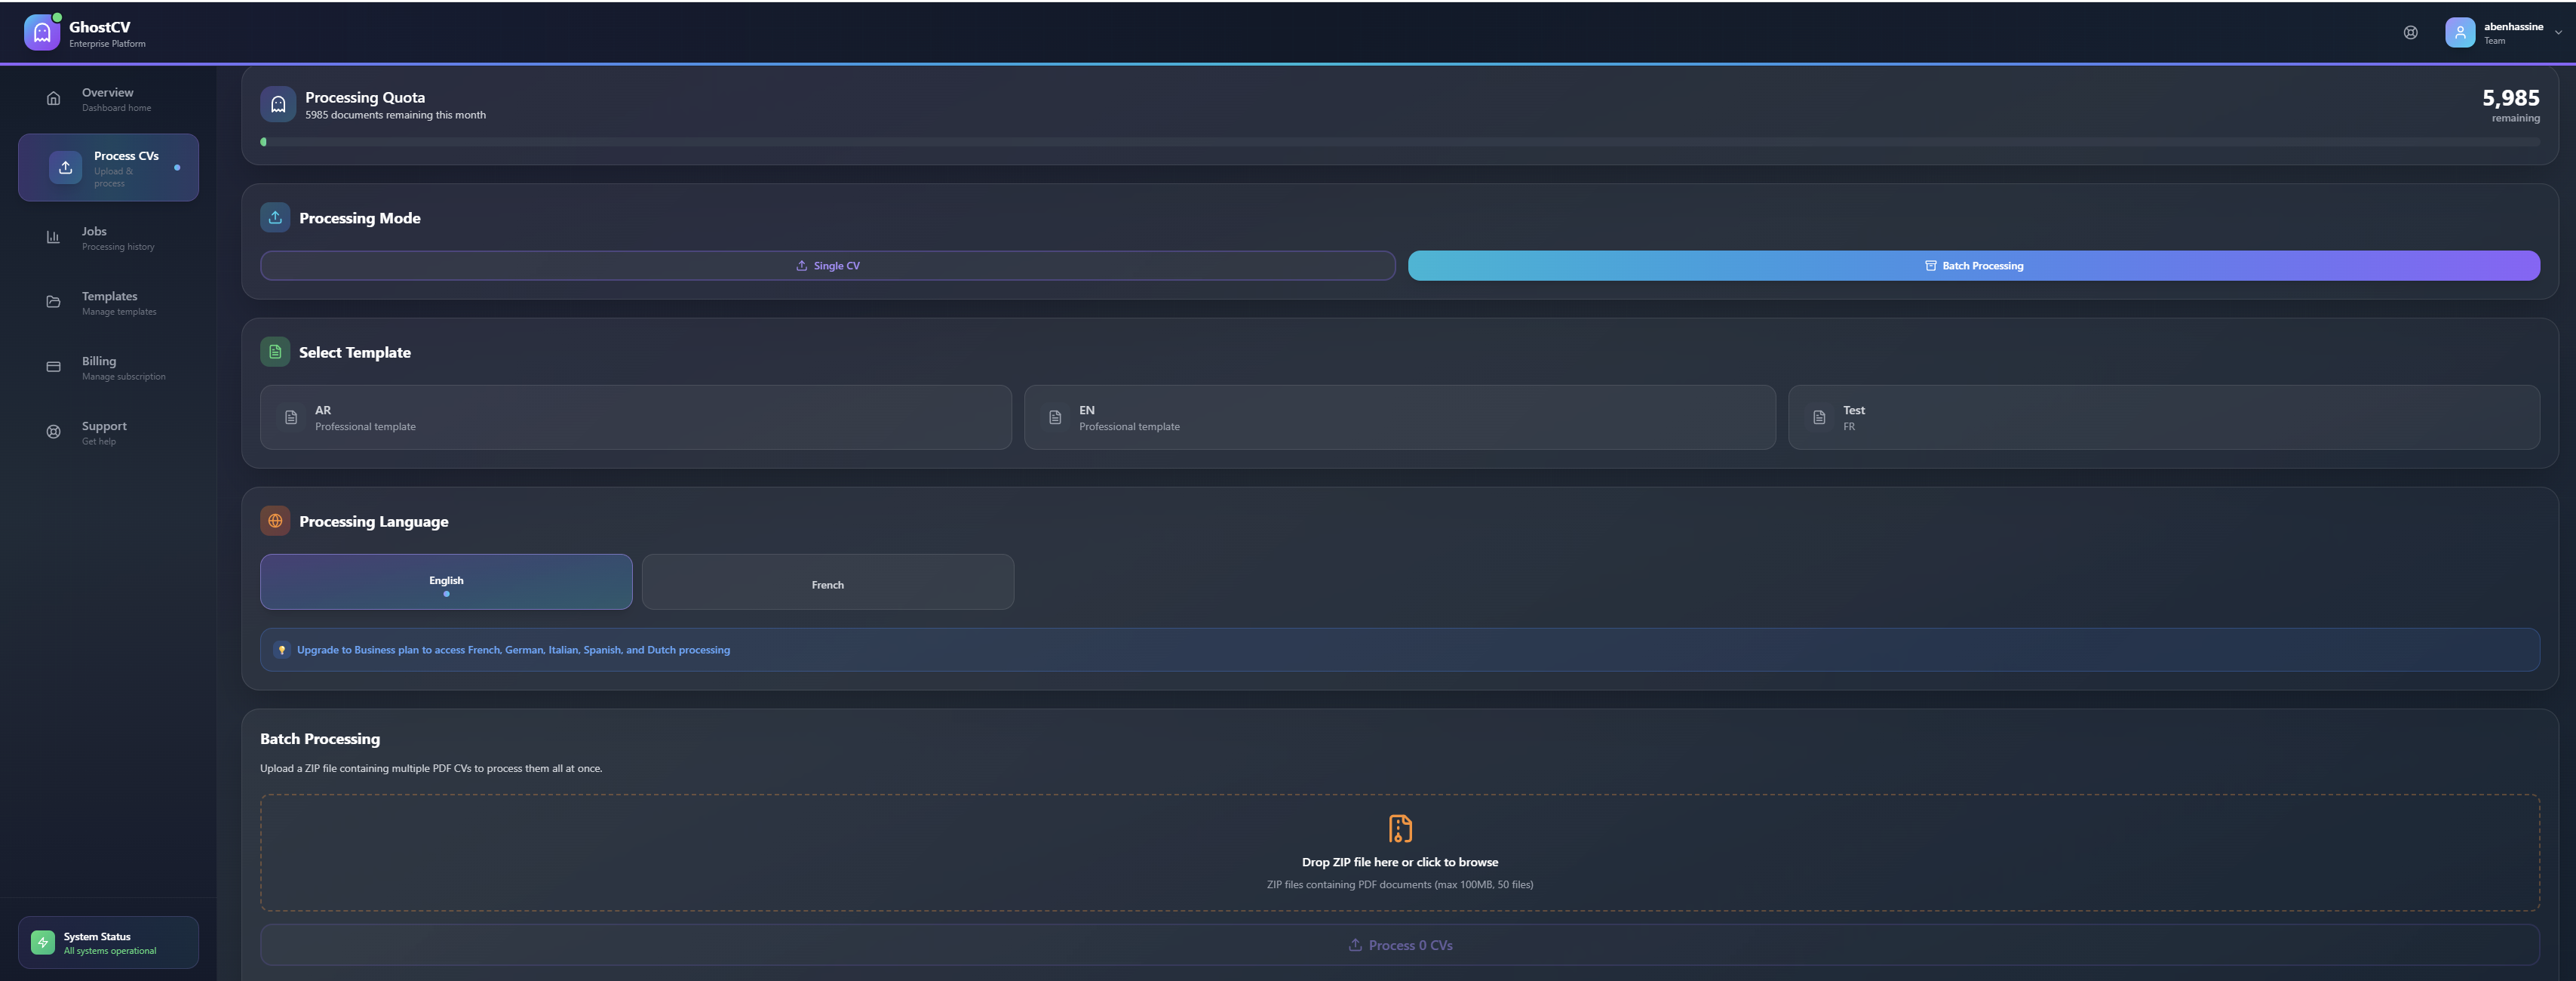Switch to Single CV mode

[x=827, y=266]
